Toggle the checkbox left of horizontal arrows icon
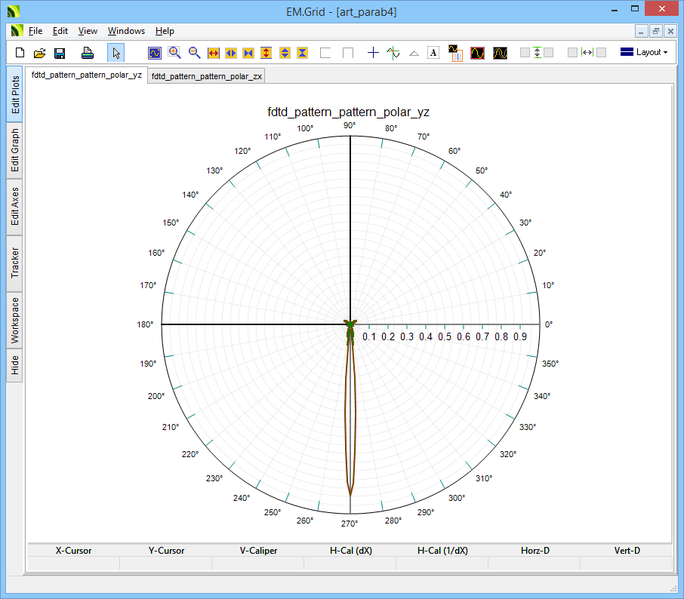Viewport: 684px width, 599px height. tap(572, 52)
